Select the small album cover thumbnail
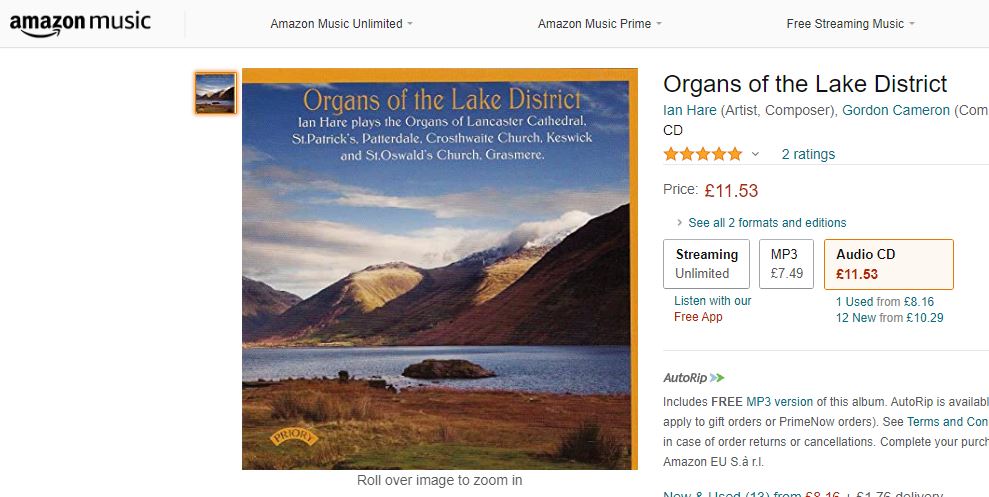 point(215,93)
